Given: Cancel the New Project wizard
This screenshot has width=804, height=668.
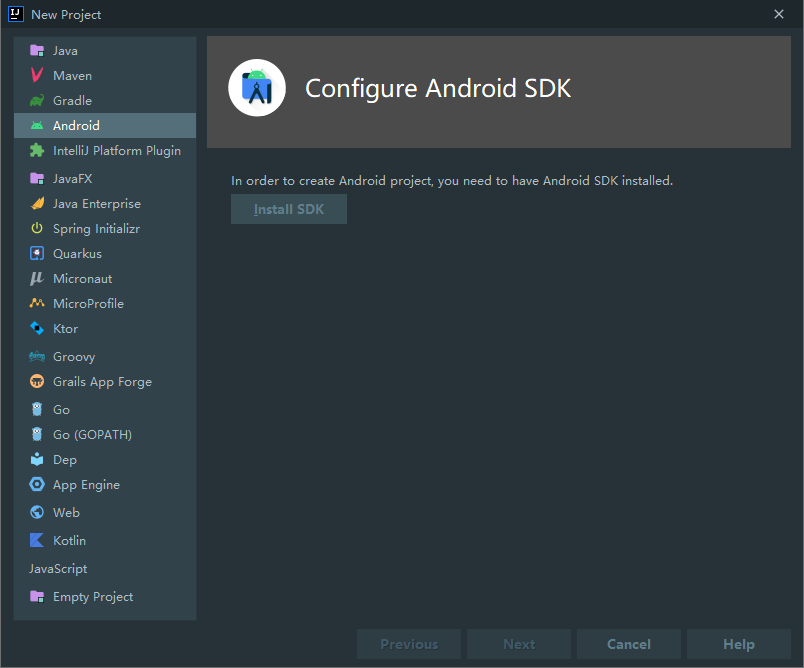Looking at the screenshot, I should pyautogui.click(x=628, y=644).
